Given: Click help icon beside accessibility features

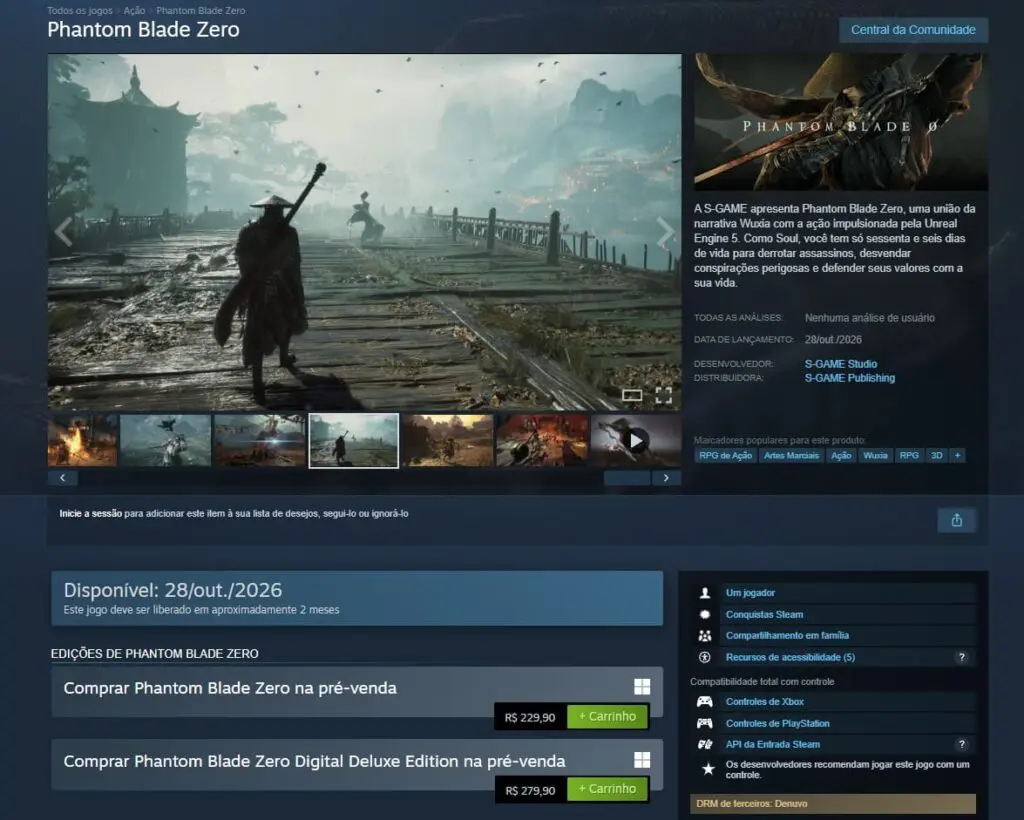Looking at the screenshot, I should click(961, 657).
